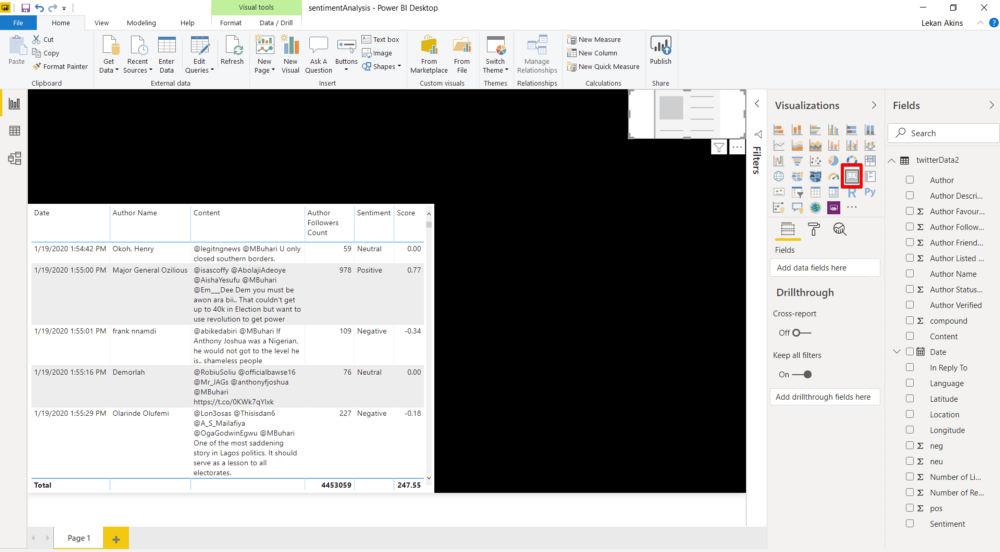
Task: Choose the R script visual
Action: (852, 192)
